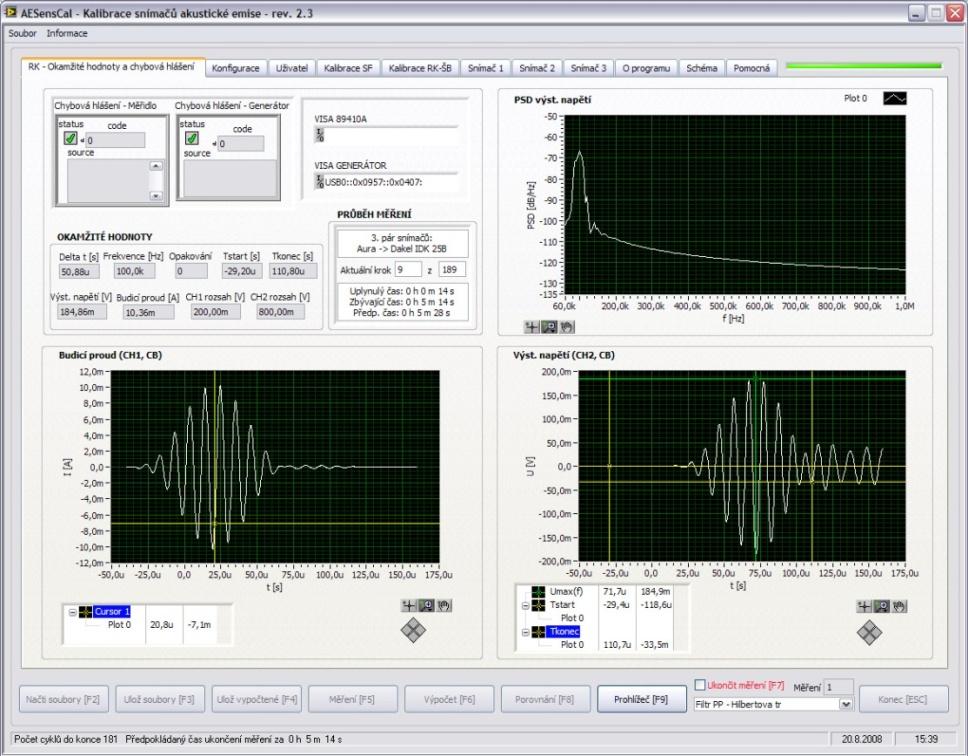Open the Filtr PP - Hilbertova tr dropdown

(846, 704)
